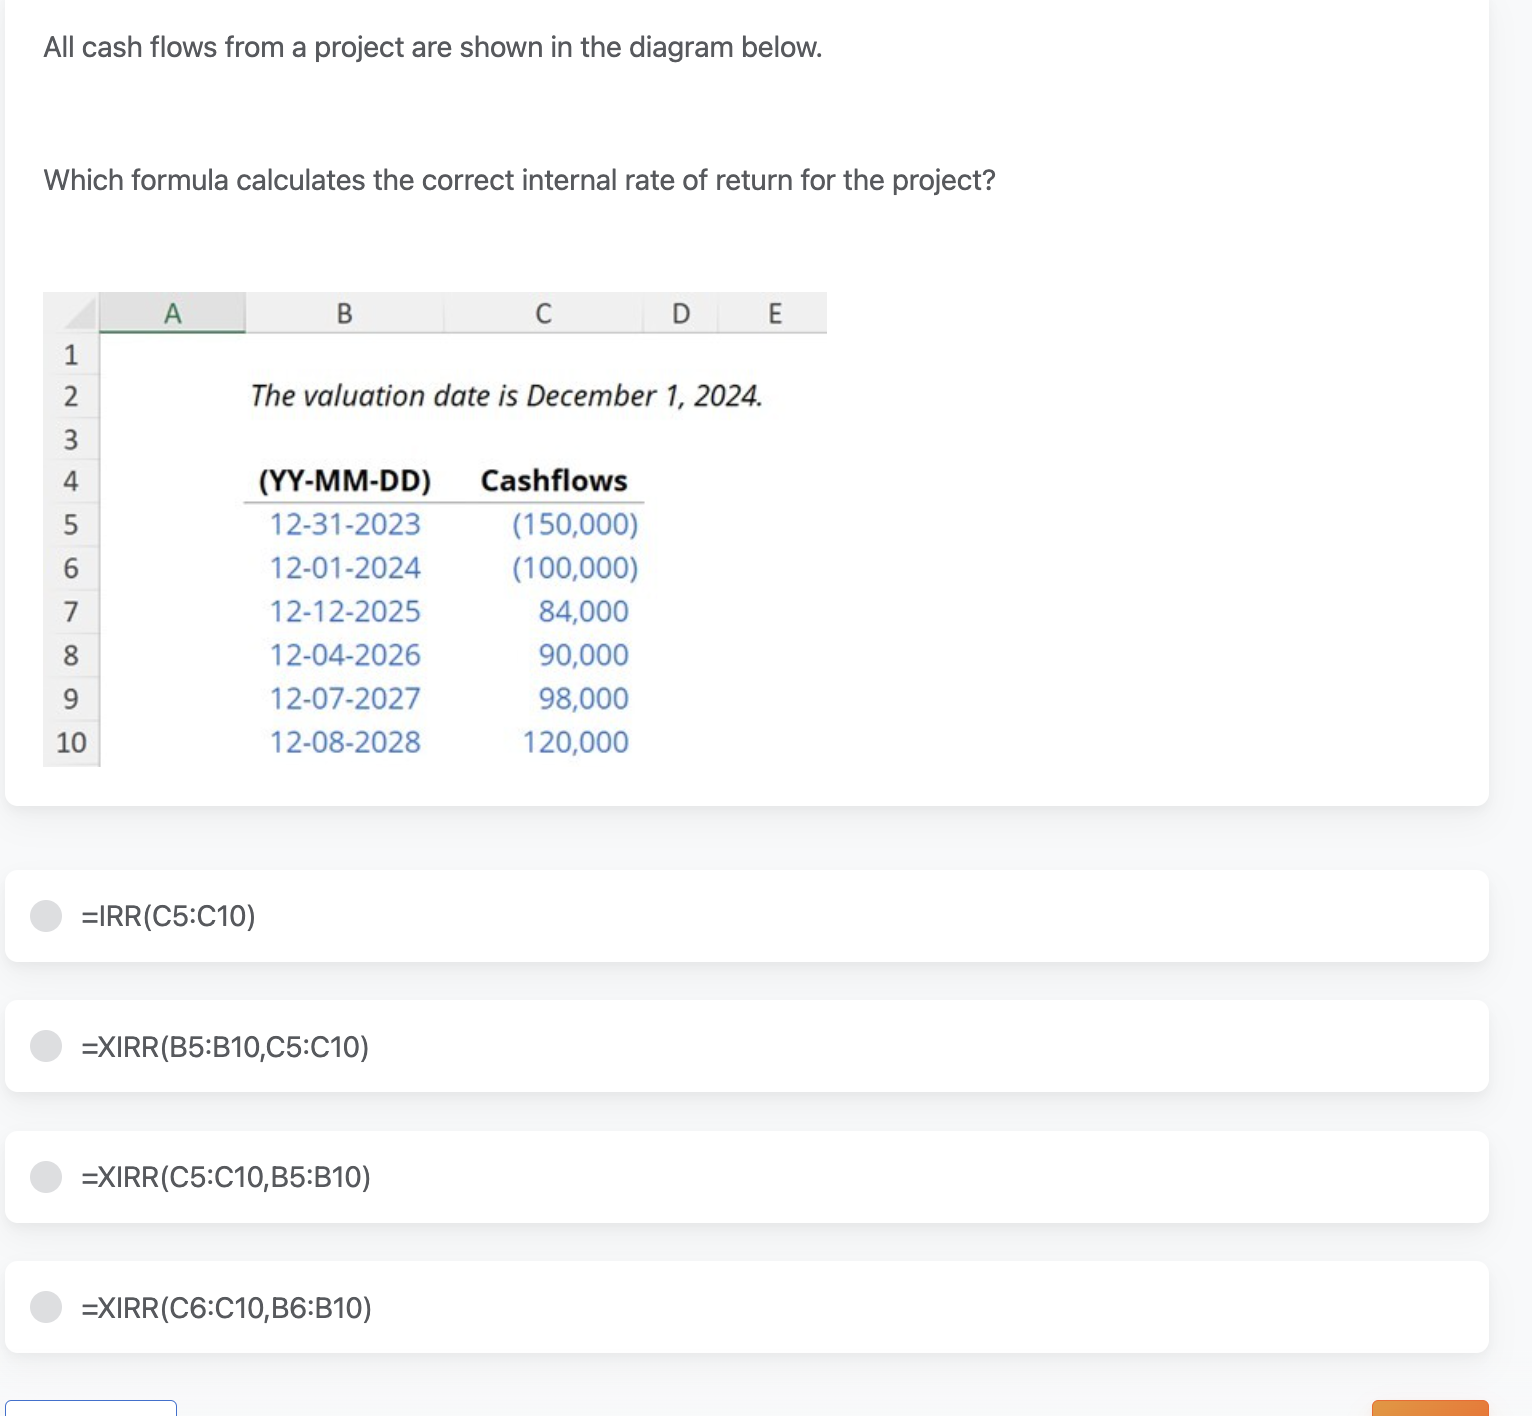Screen dimensions: 1532x1416
Task: Click the date cell 12-08-2028
Action: (x=344, y=742)
